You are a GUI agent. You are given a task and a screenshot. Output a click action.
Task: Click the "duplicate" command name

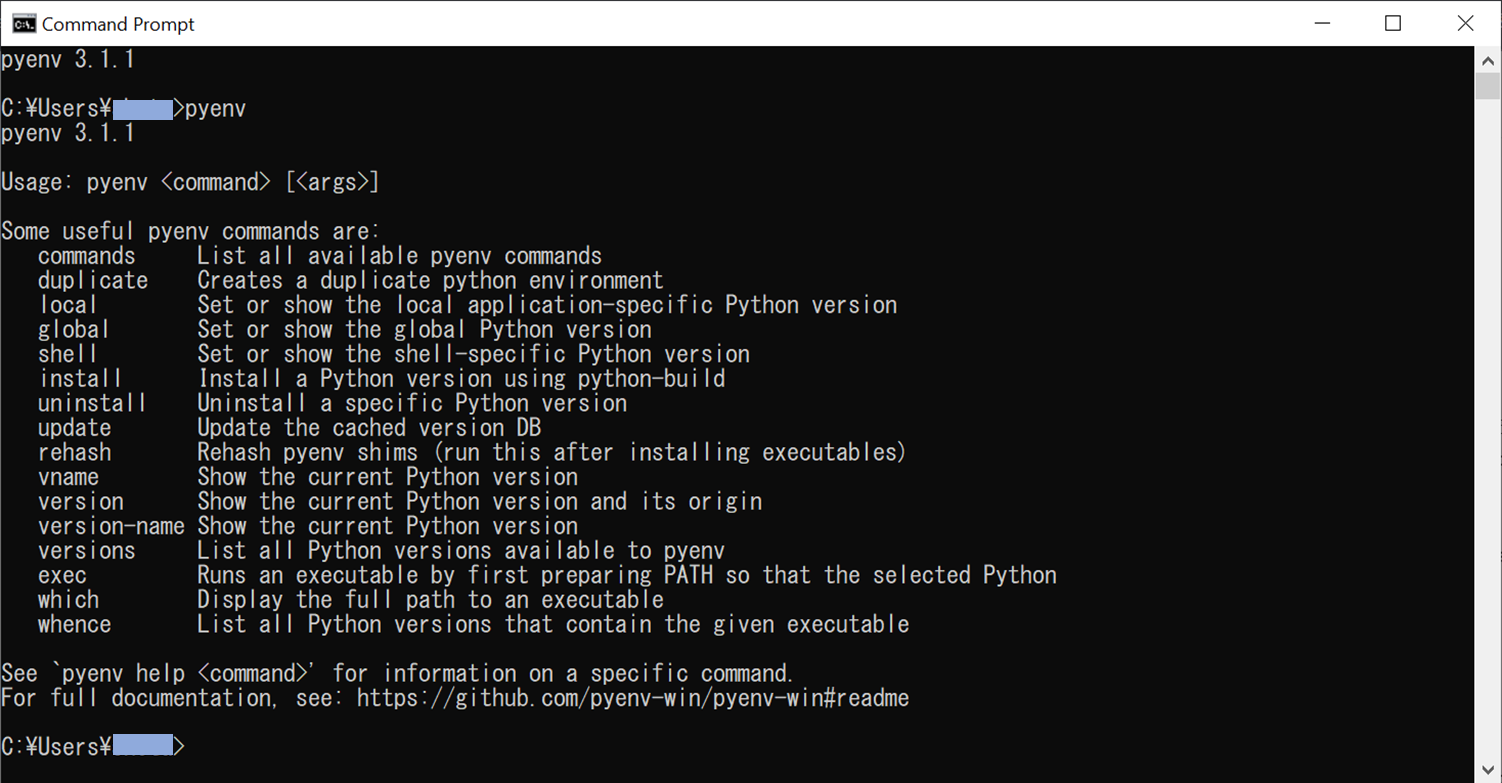93,280
